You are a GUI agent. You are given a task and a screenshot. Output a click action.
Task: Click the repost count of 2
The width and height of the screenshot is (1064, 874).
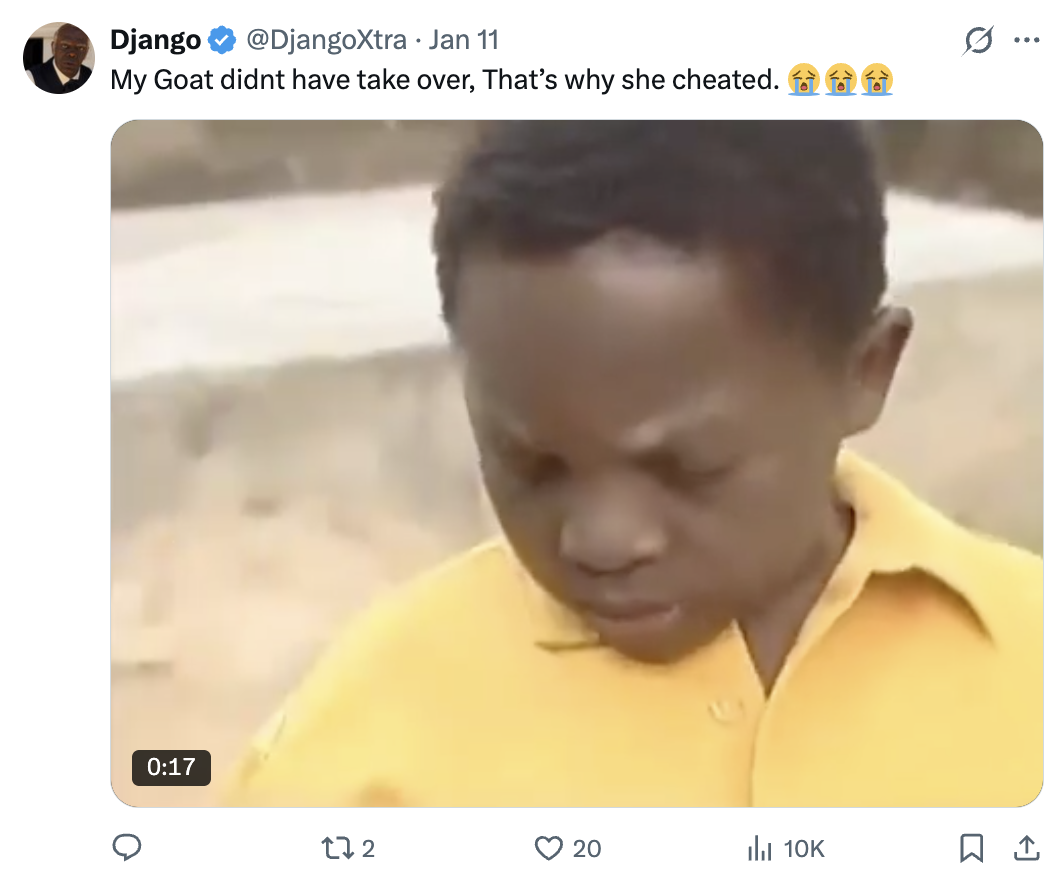[368, 849]
